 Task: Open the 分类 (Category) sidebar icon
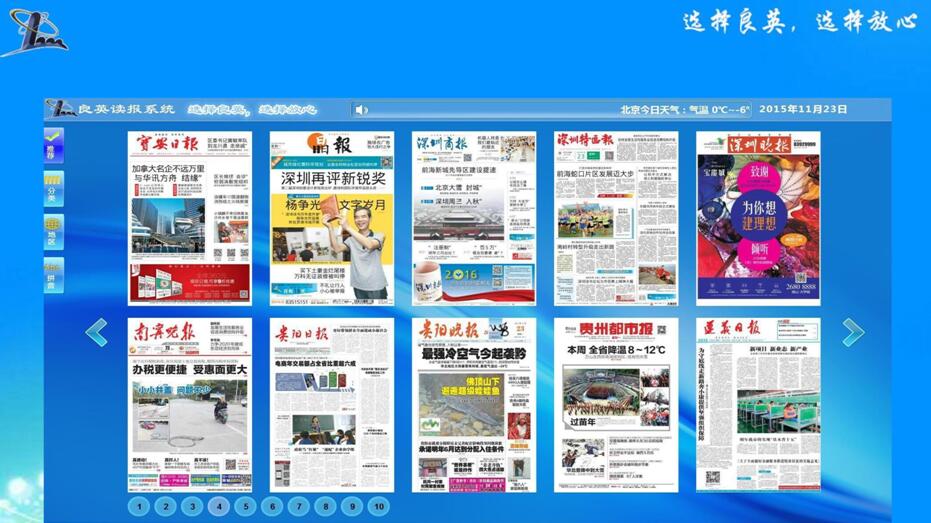click(53, 188)
